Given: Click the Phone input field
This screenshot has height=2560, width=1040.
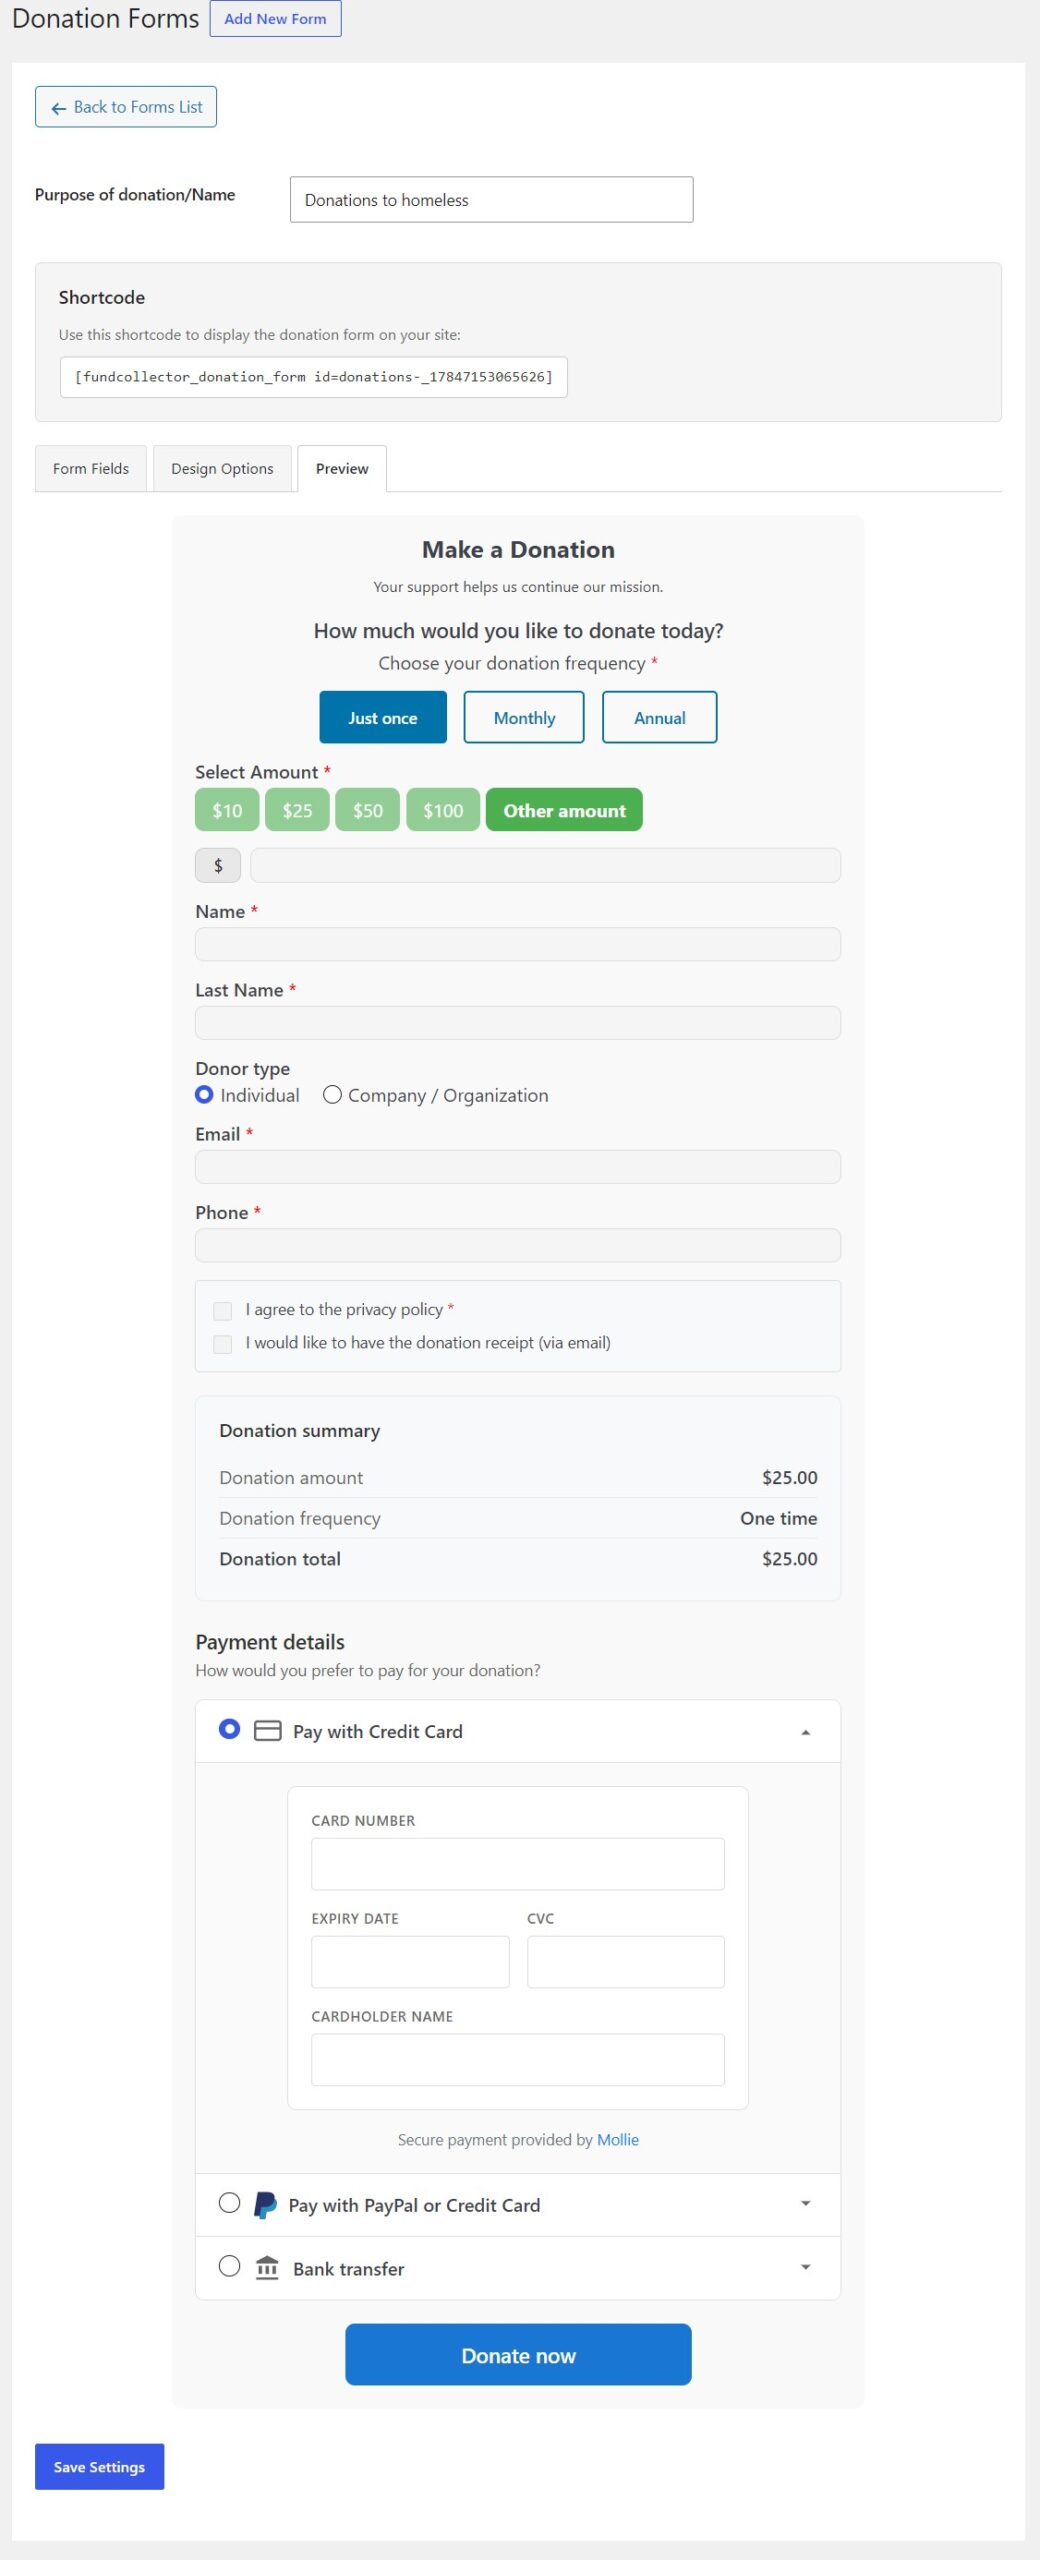Looking at the screenshot, I should [518, 1245].
